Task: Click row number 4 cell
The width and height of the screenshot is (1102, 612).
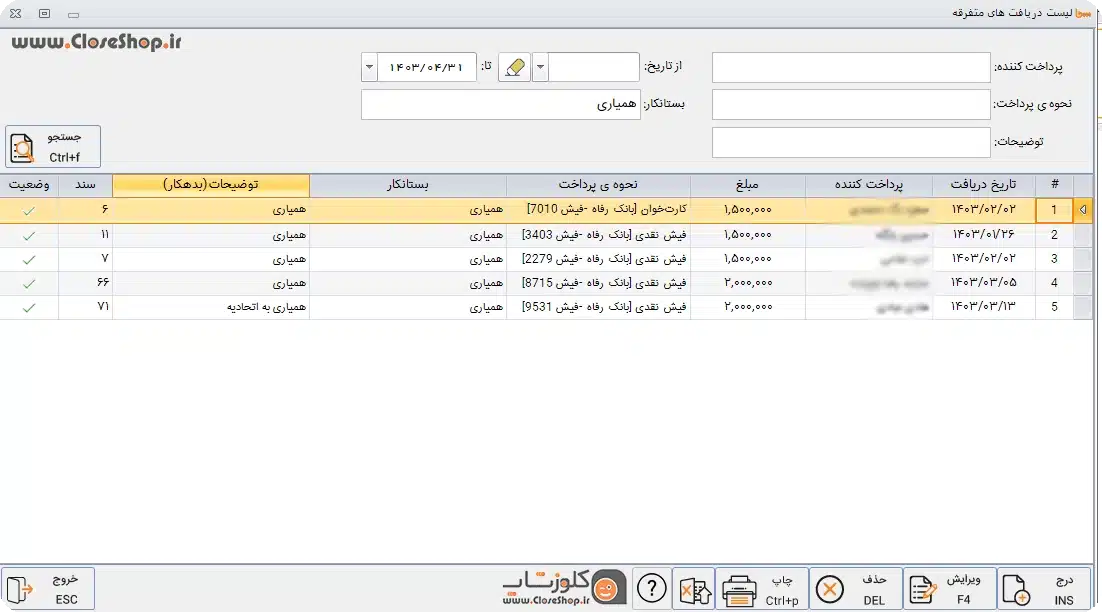Action: (1054, 282)
